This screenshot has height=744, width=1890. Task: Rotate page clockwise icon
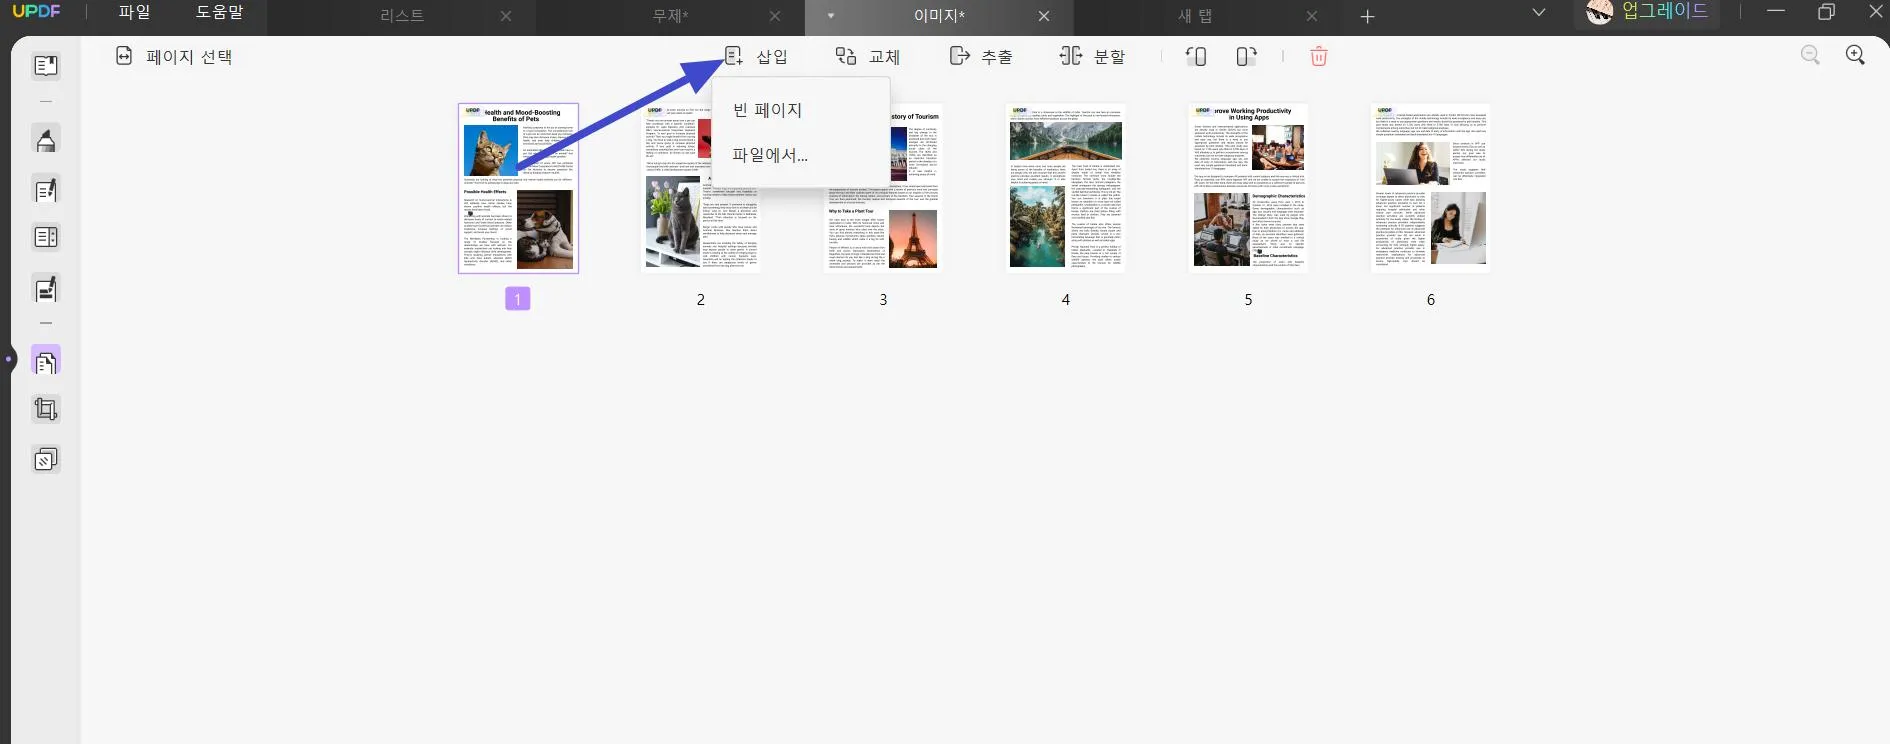(x=1246, y=57)
